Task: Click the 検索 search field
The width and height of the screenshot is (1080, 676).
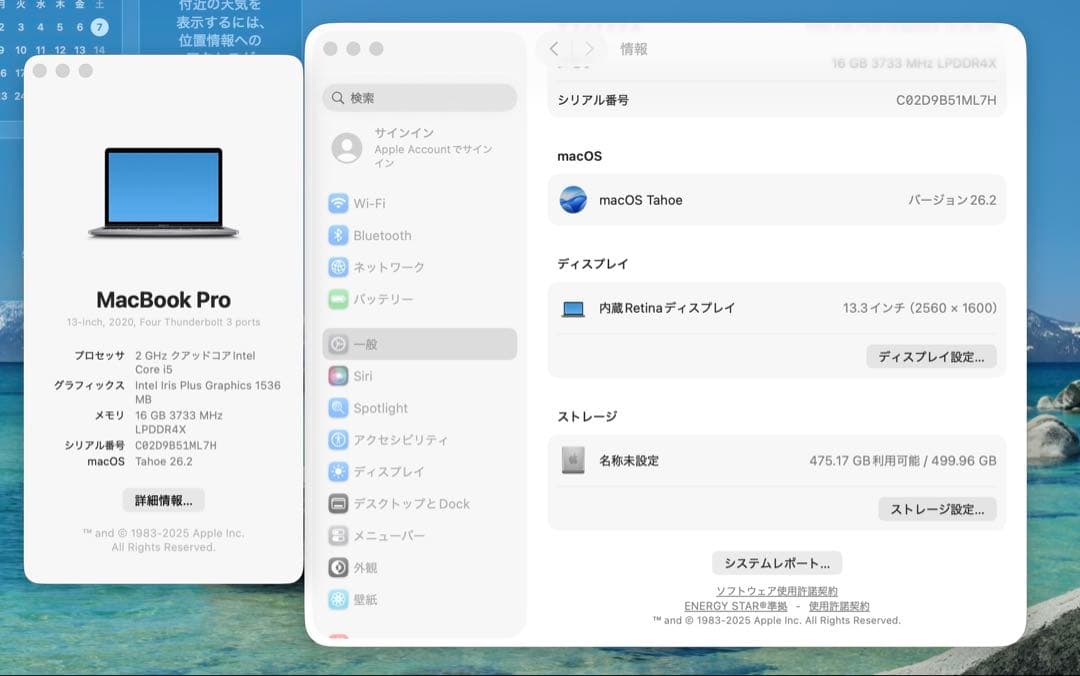Action: pos(419,99)
